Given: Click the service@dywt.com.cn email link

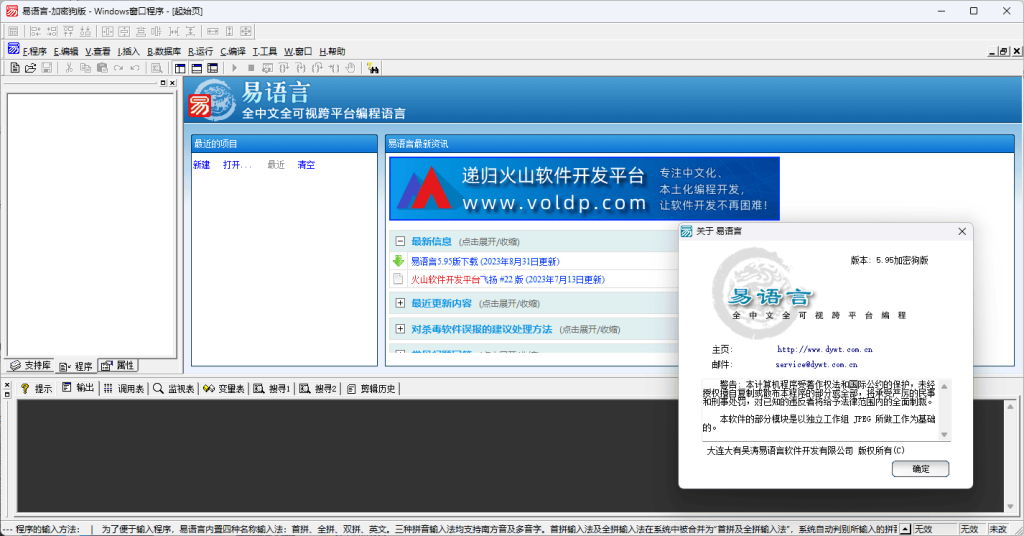Looking at the screenshot, I should [x=816, y=364].
